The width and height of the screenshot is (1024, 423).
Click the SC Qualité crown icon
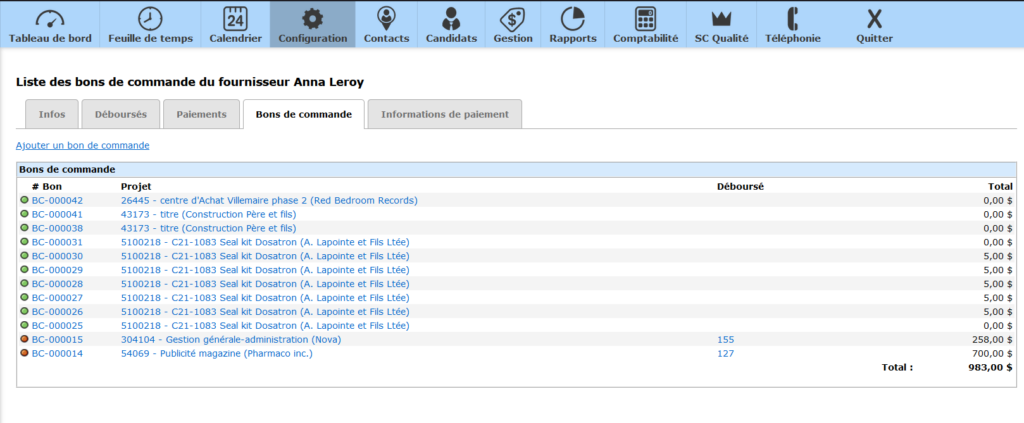pyautogui.click(x=720, y=19)
